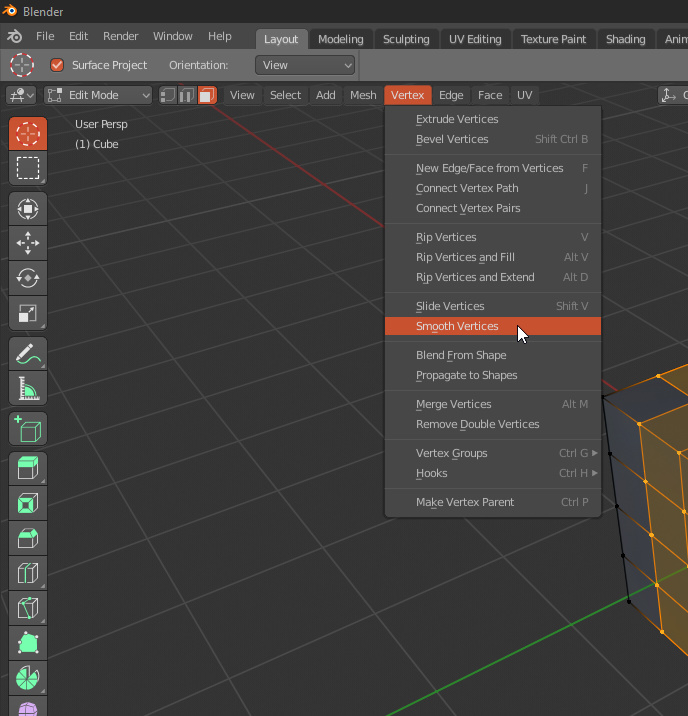Select the Spin tool
The height and width of the screenshot is (716, 688).
28,678
